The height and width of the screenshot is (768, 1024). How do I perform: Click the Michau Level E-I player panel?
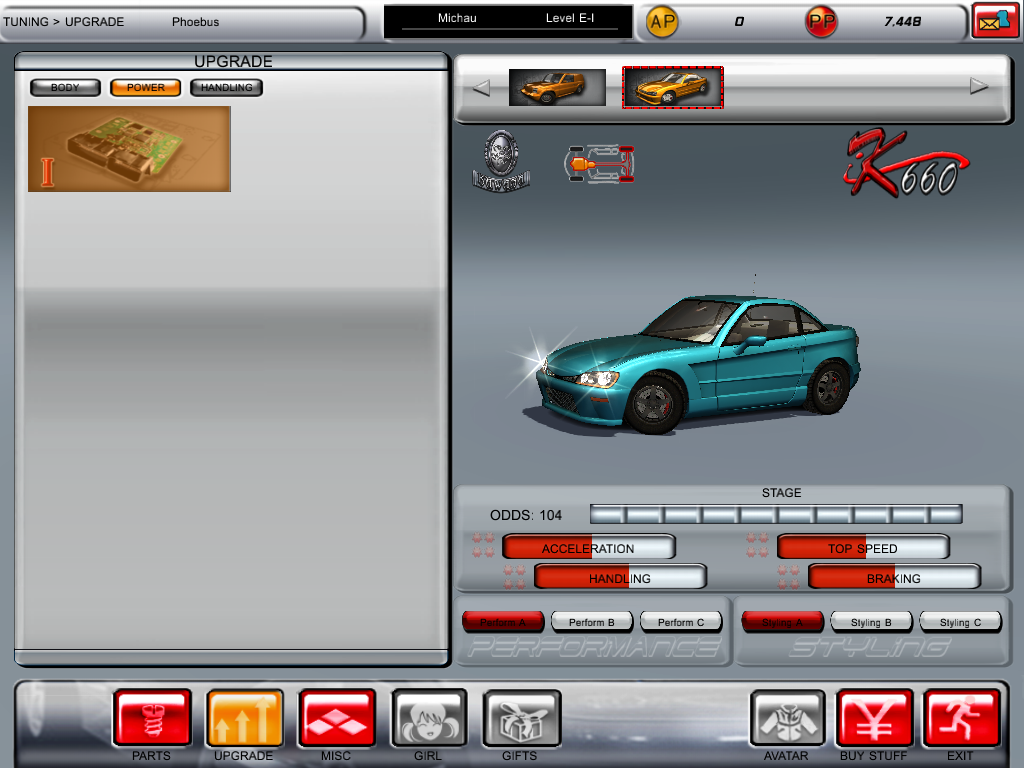[509, 21]
